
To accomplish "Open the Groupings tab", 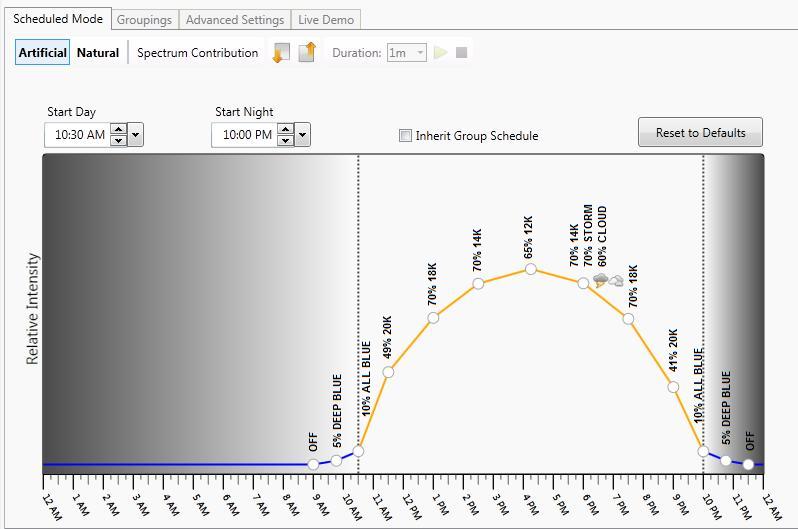I will pyautogui.click(x=144, y=20).
